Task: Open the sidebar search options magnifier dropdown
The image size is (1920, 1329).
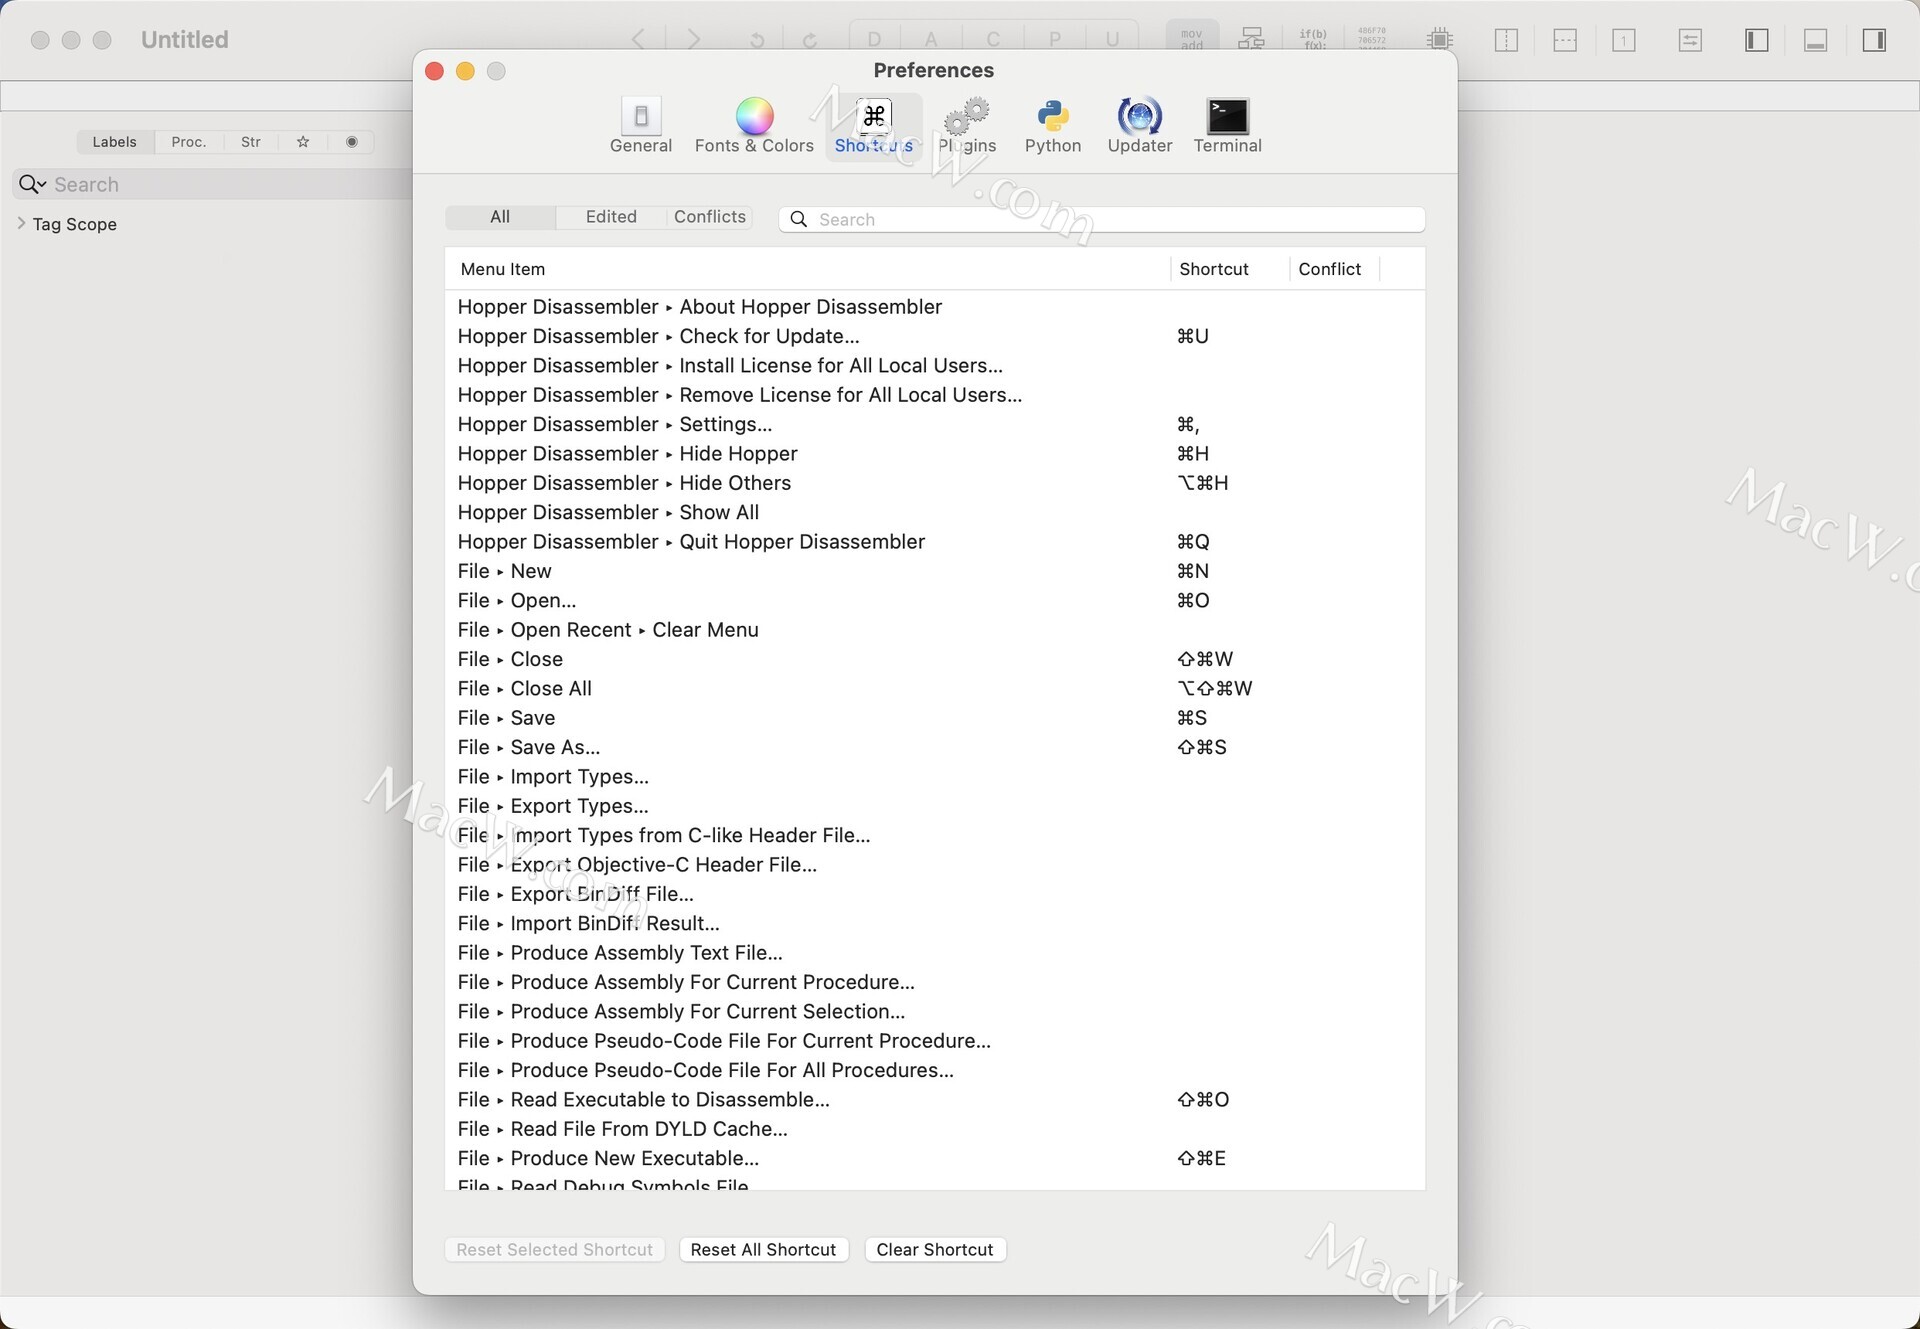Action: (32, 184)
